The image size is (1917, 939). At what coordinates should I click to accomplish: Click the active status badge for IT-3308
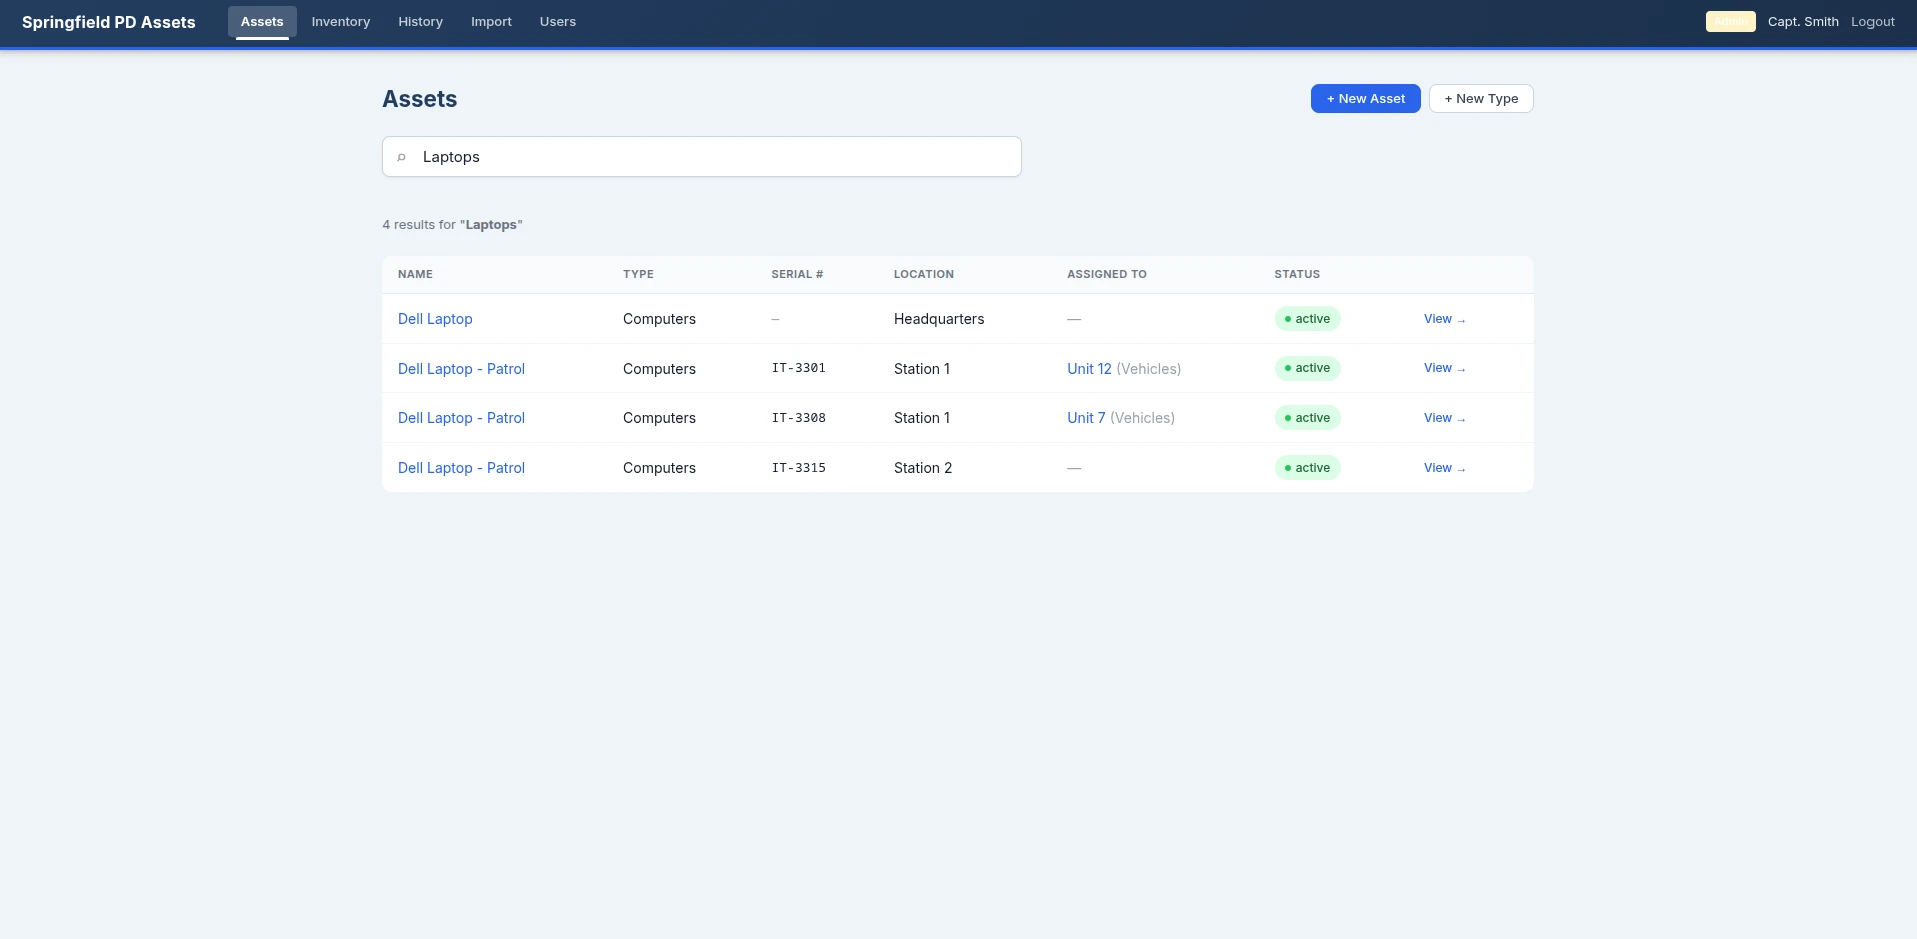pos(1307,418)
